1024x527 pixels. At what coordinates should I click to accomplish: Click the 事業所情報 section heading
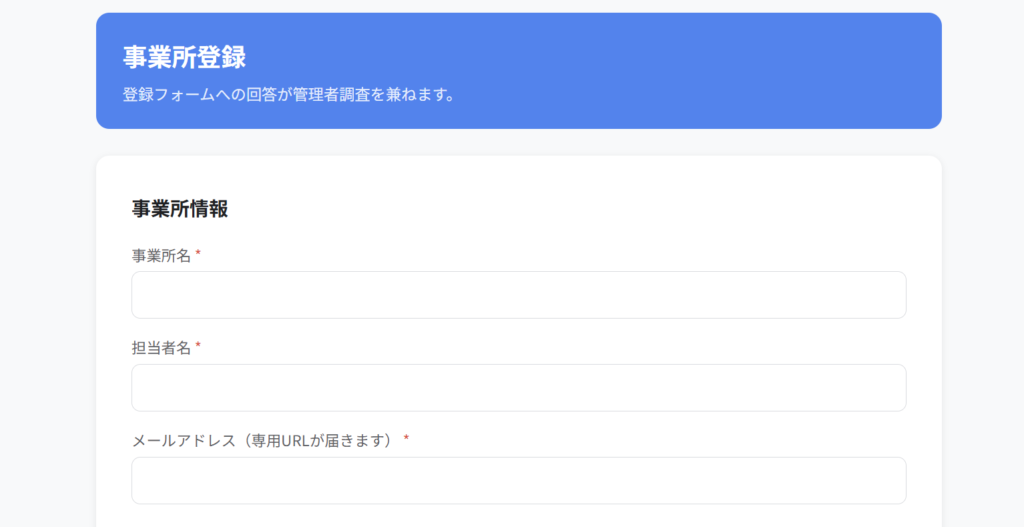[x=180, y=209]
